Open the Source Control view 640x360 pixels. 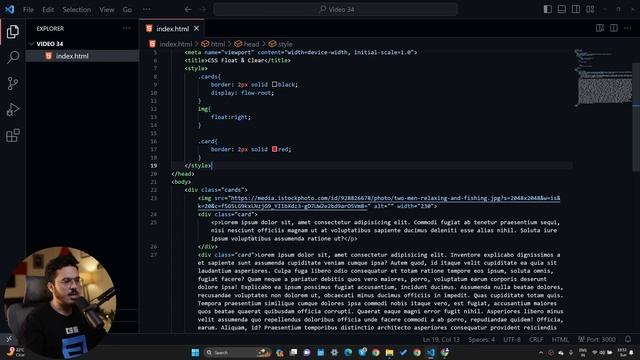pyautogui.click(x=13, y=83)
